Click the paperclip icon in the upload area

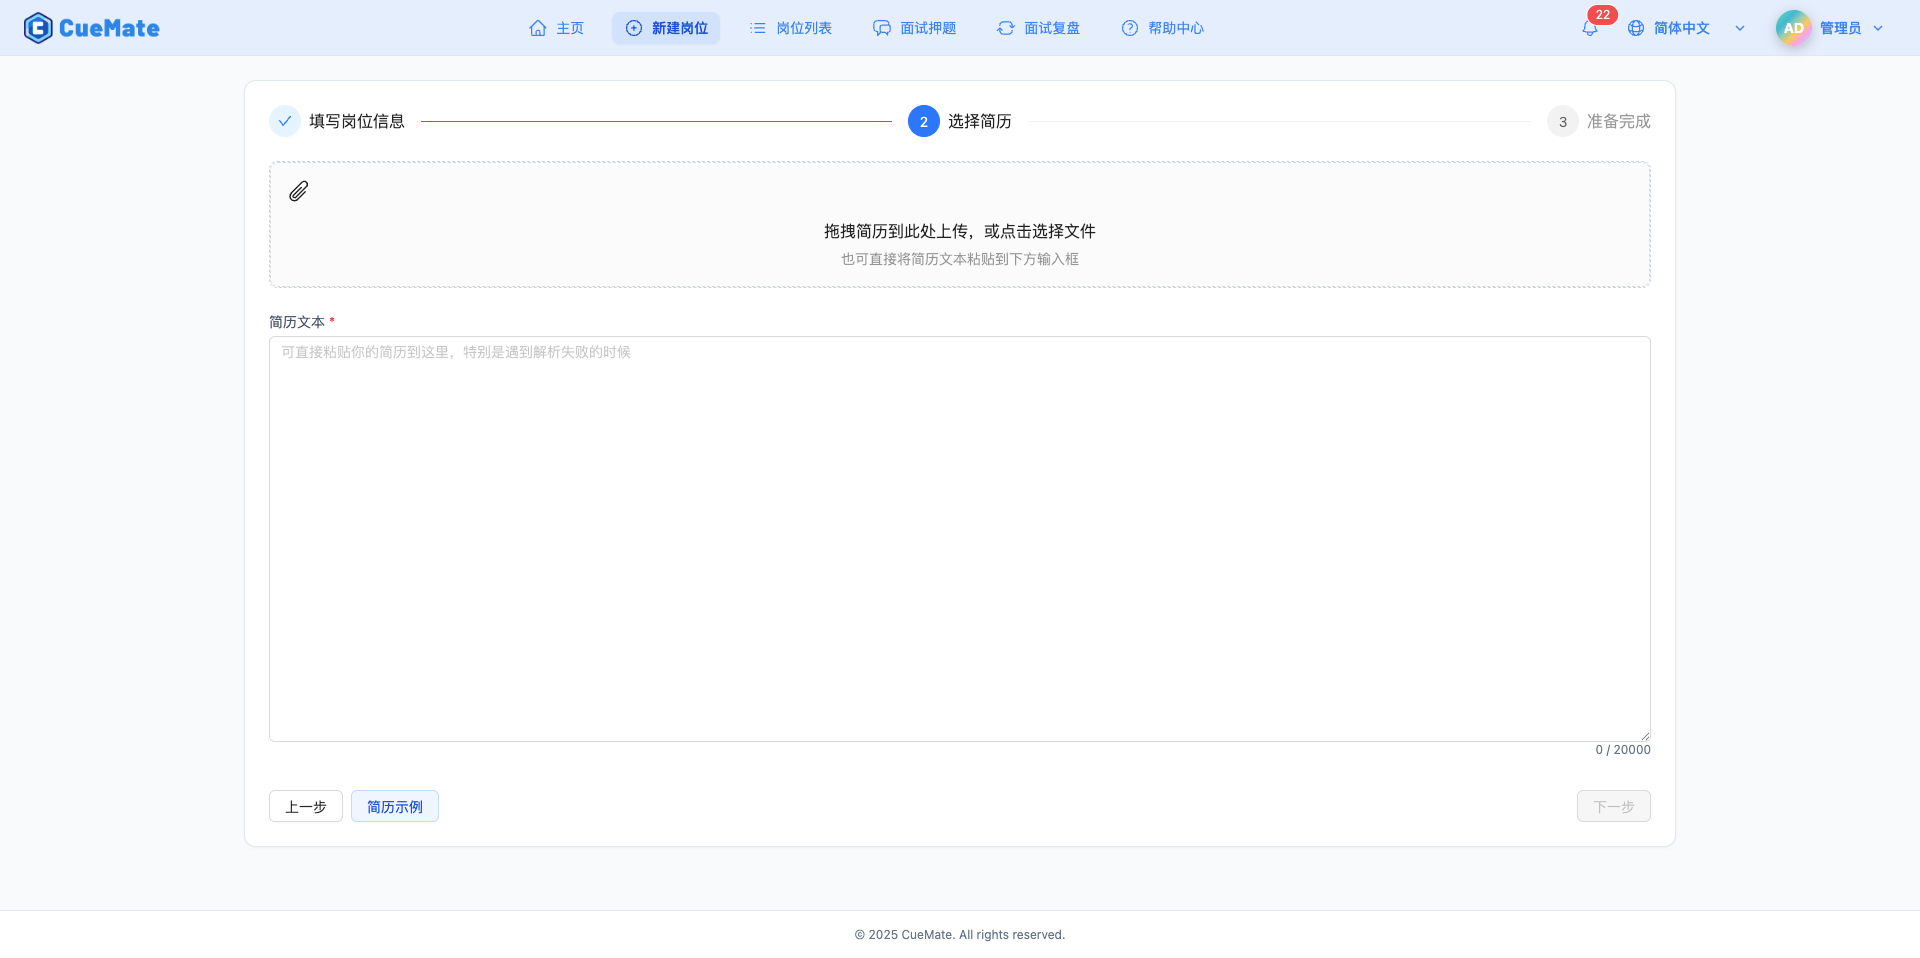[297, 190]
